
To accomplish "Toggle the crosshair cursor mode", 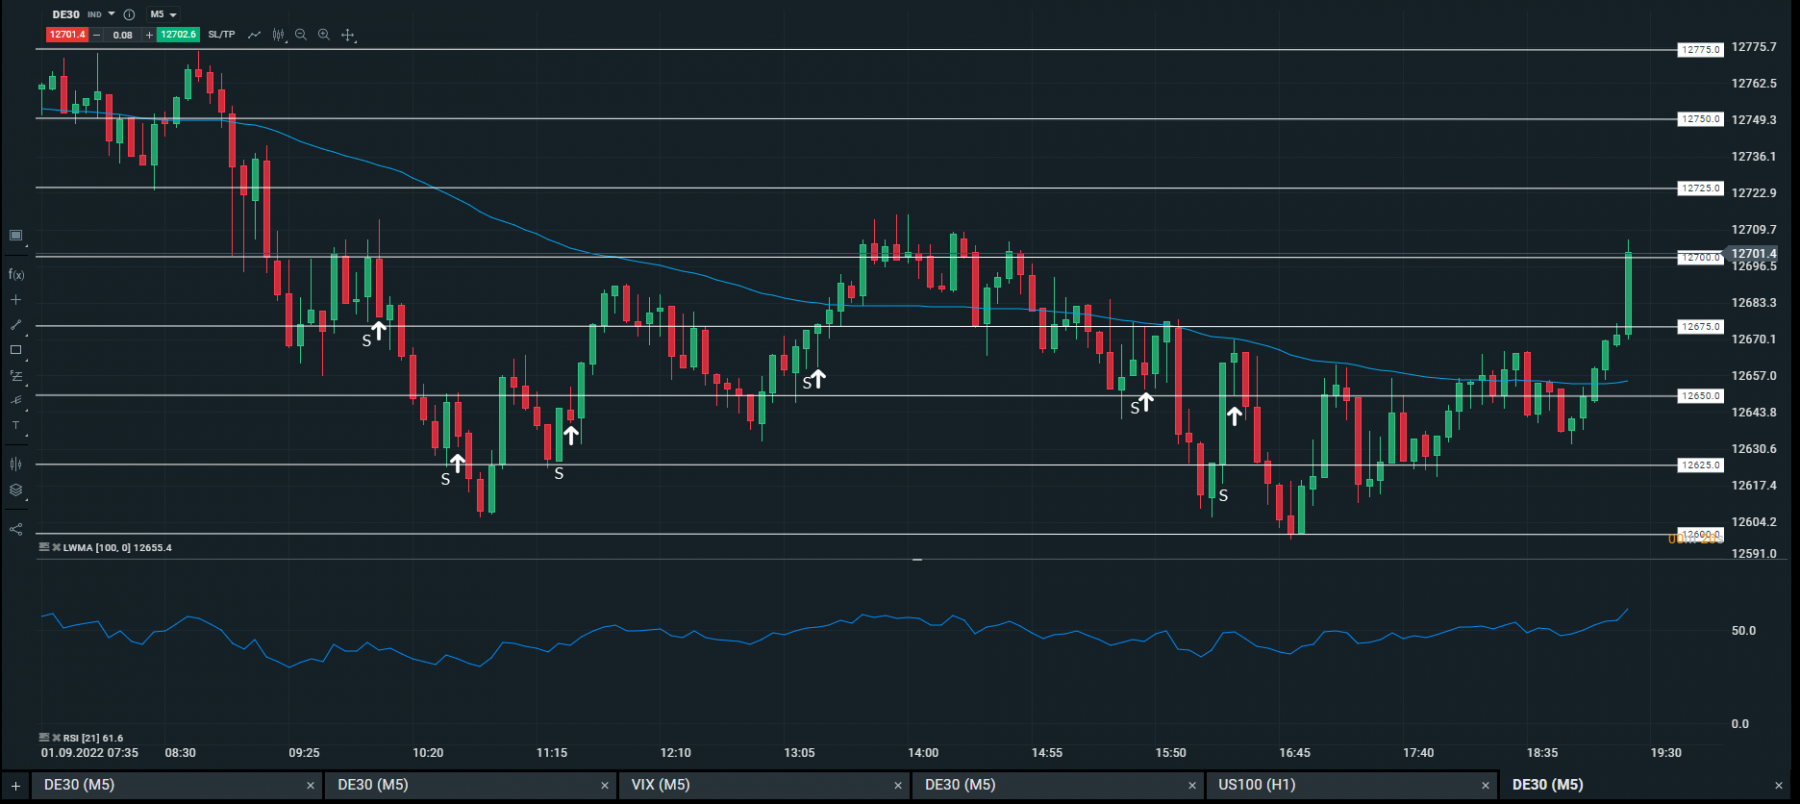I will tap(348, 35).
